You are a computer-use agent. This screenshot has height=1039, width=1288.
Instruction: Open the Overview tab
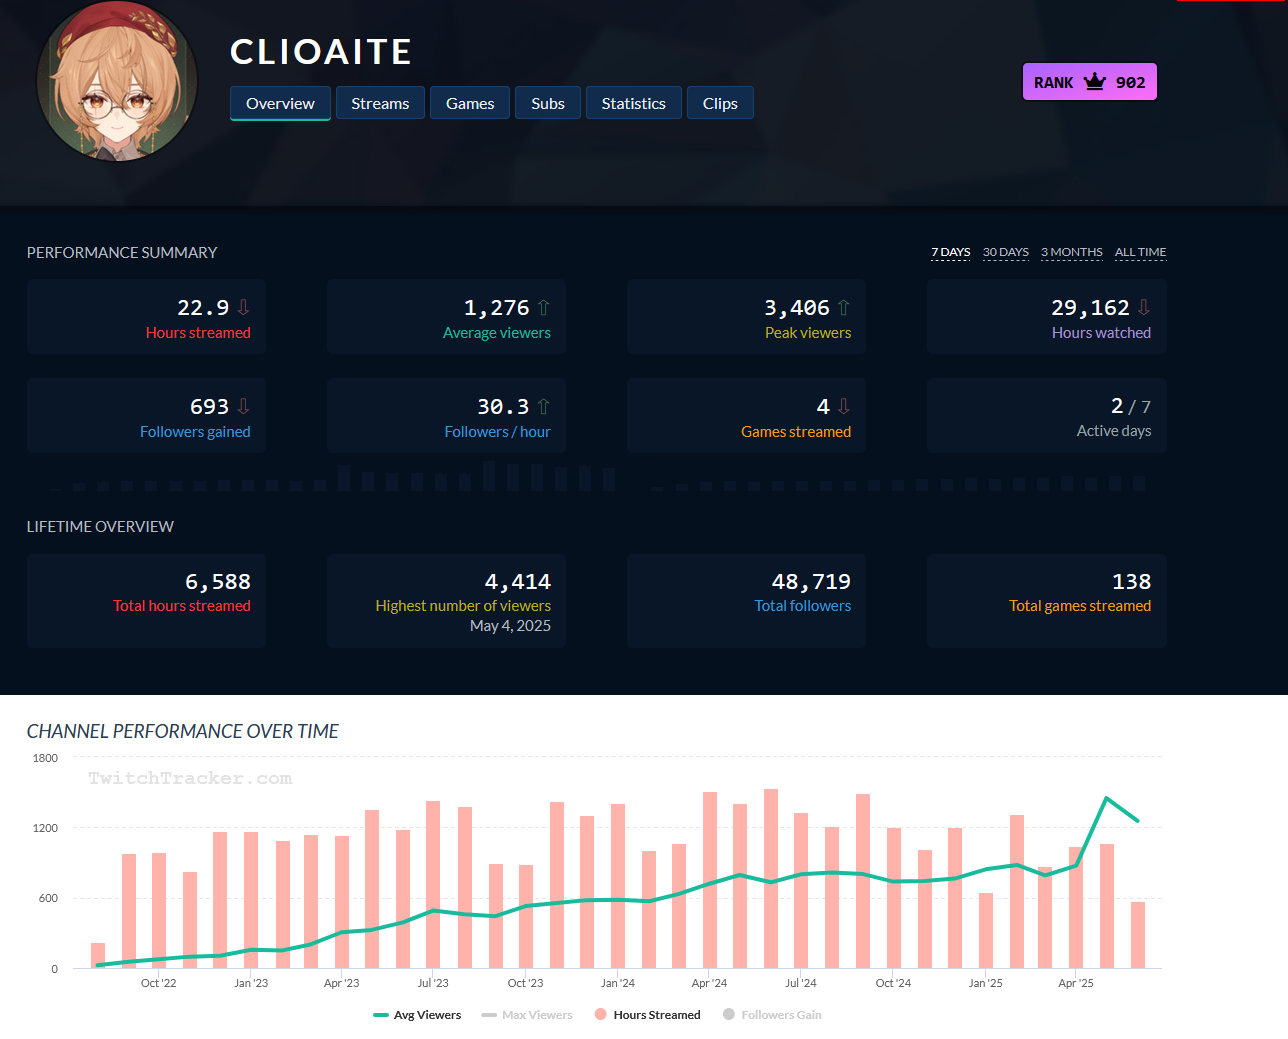pyautogui.click(x=280, y=103)
